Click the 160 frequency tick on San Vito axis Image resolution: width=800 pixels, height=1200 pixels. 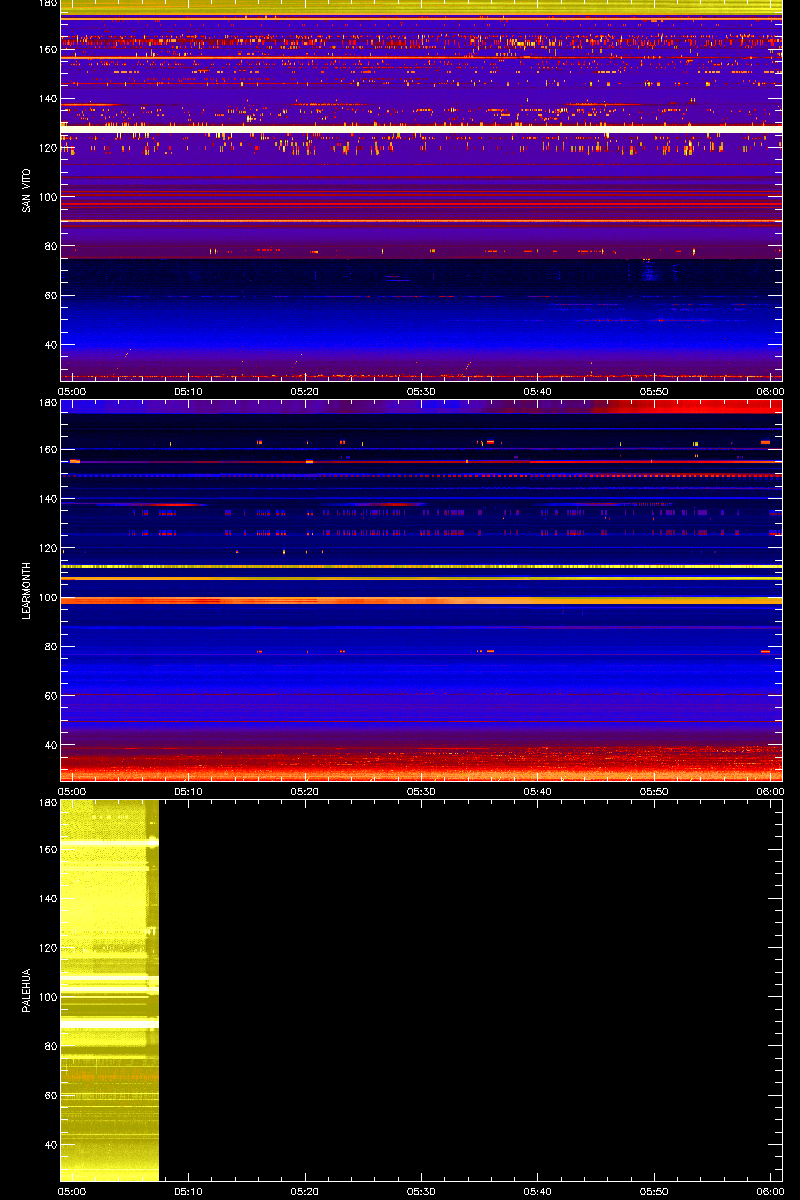[x=48, y=50]
